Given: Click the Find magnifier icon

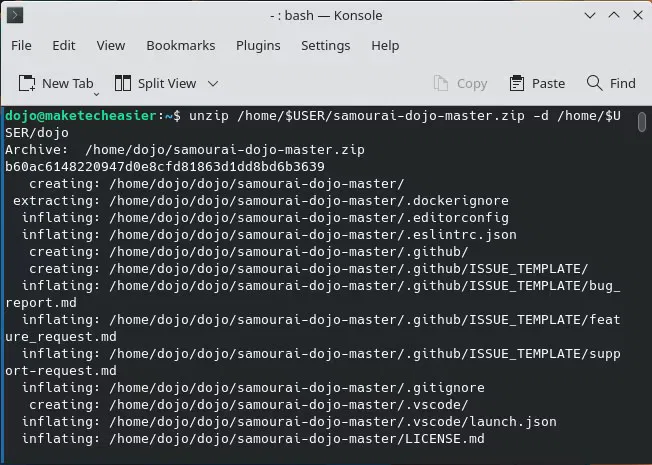Looking at the screenshot, I should (x=595, y=83).
